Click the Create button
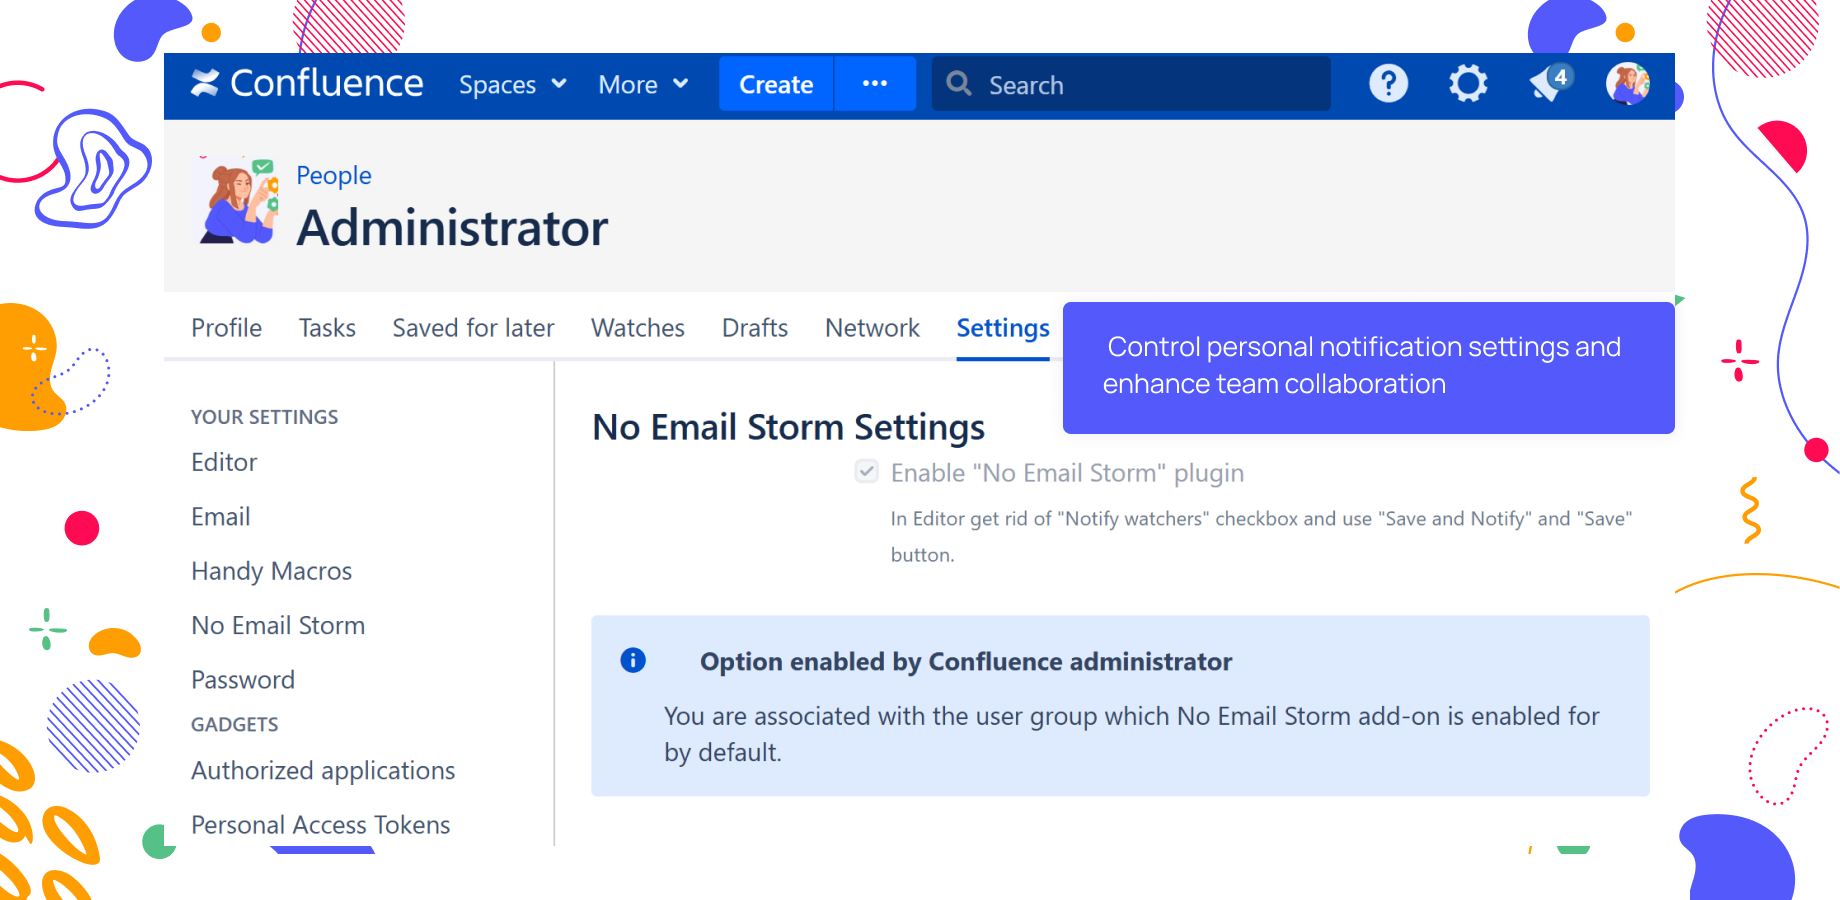Screen dimensions: 1840x900 click(776, 84)
